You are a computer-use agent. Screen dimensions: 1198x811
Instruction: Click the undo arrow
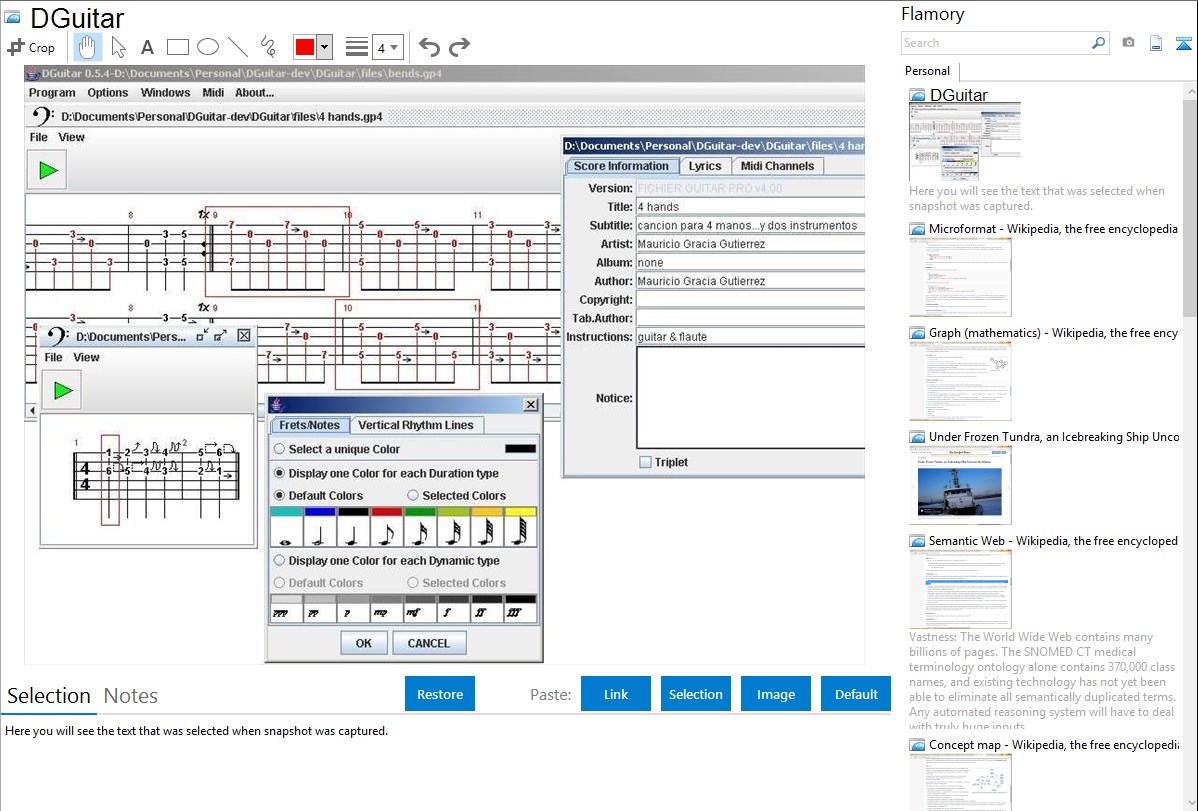(x=429, y=47)
